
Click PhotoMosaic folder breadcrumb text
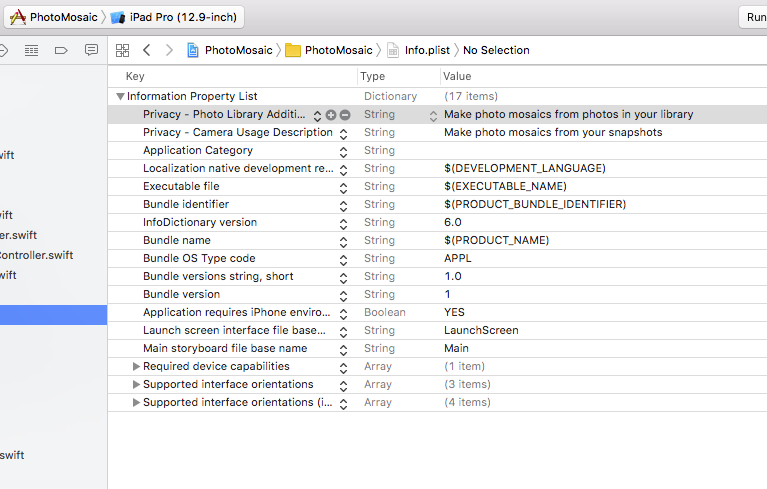click(338, 50)
